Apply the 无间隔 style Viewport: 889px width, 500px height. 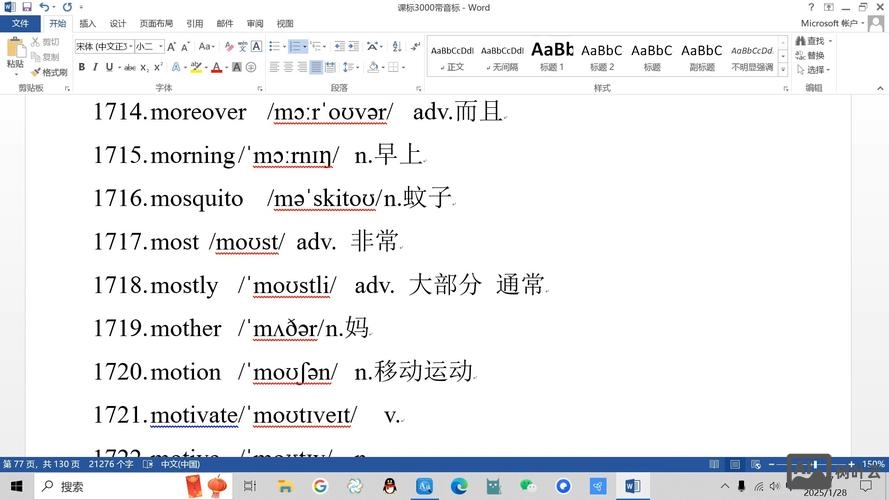pyautogui.click(x=502, y=57)
